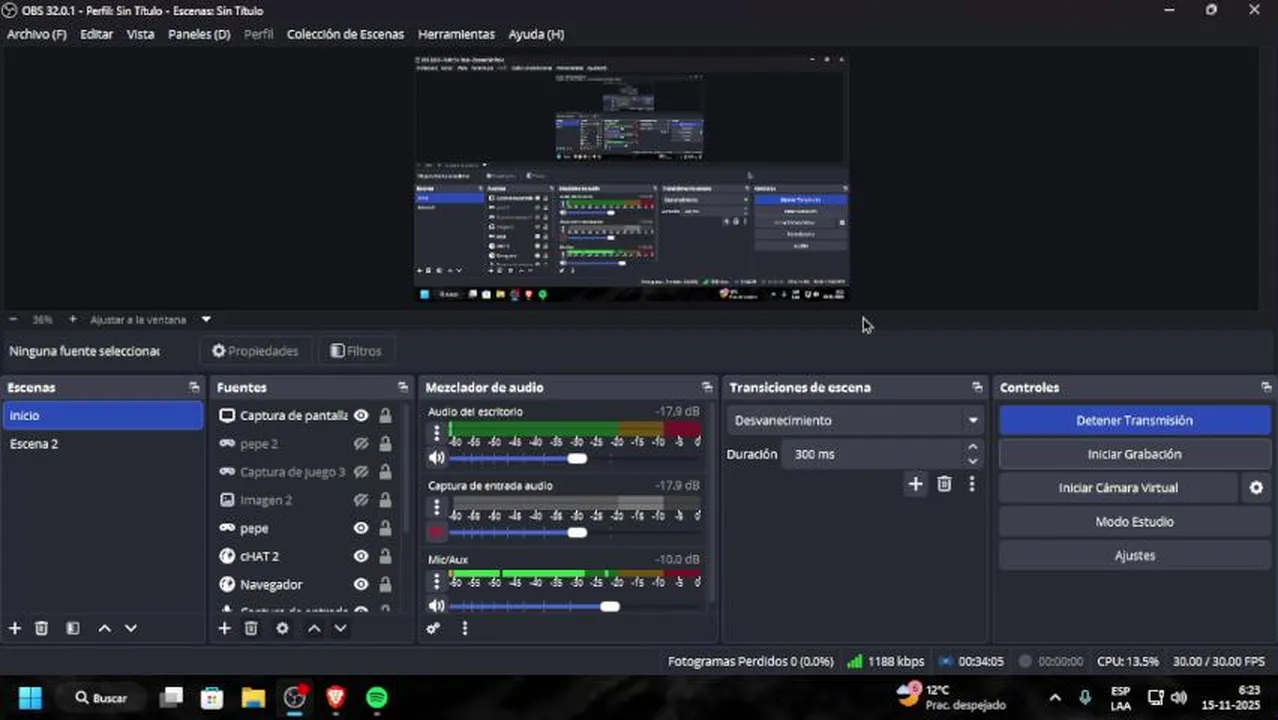Open Brave browser from taskbar
Image resolution: width=1278 pixels, height=720 pixels.
click(335, 697)
